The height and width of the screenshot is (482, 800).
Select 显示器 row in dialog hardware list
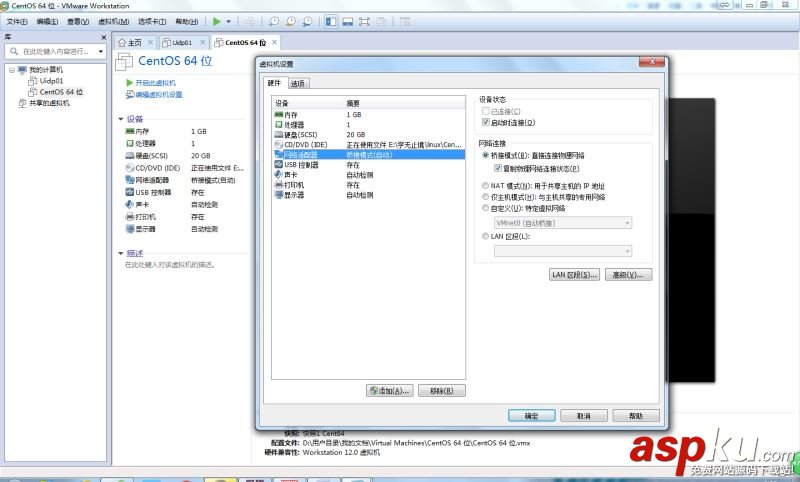click(369, 195)
